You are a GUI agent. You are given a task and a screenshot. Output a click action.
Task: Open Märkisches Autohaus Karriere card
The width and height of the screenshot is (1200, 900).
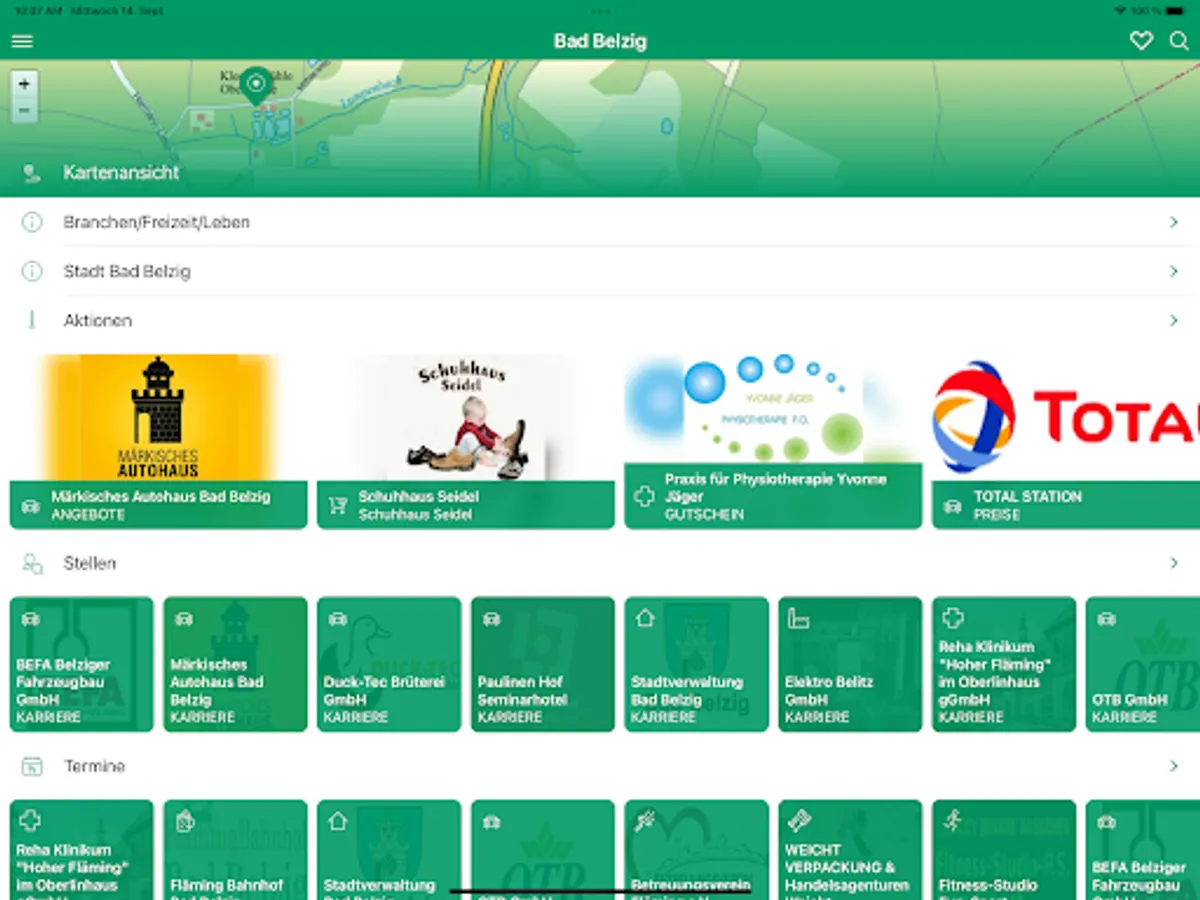236,664
